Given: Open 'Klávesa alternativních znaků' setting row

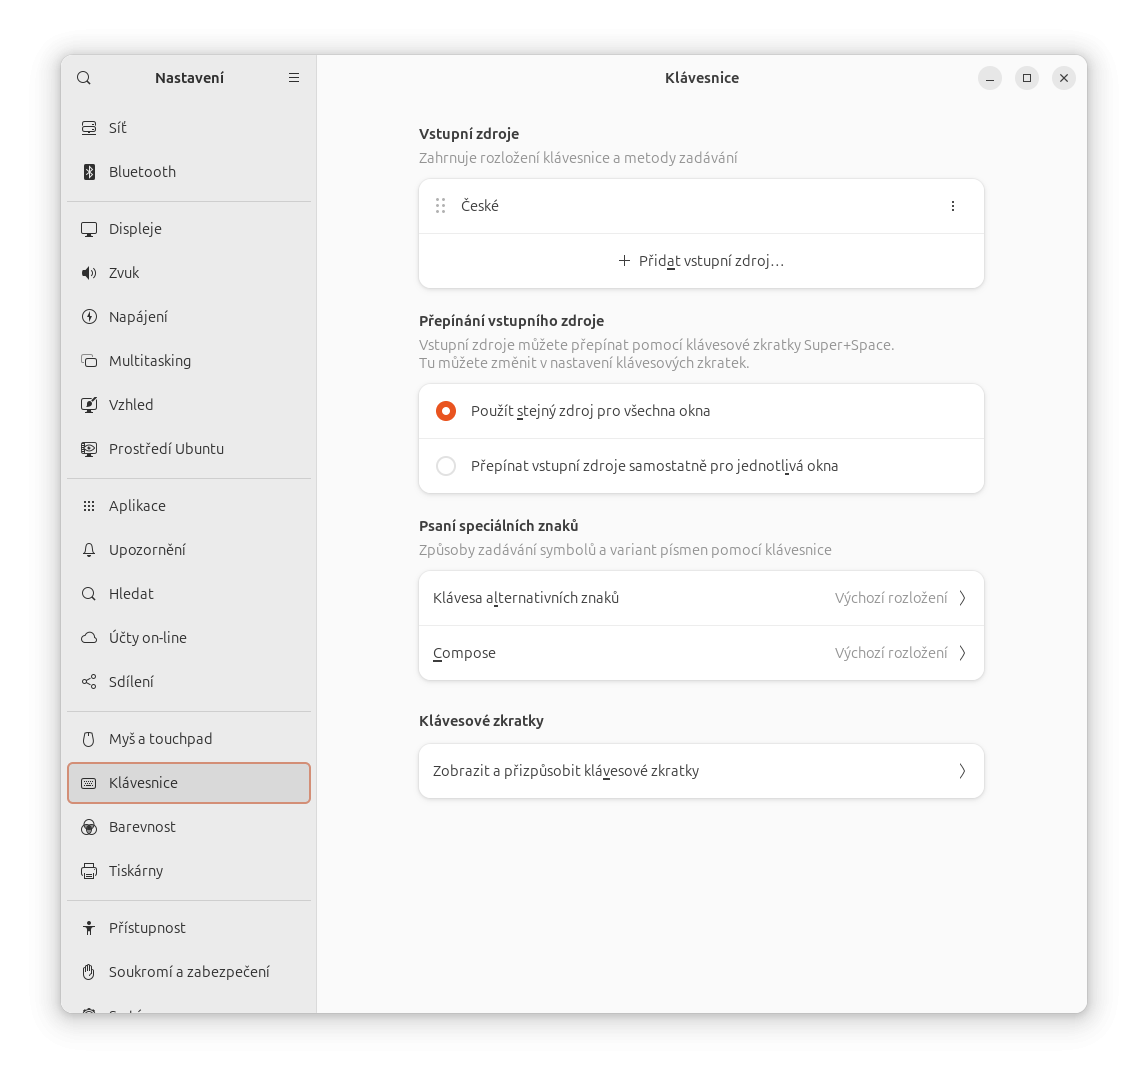Looking at the screenshot, I should click(x=700, y=598).
